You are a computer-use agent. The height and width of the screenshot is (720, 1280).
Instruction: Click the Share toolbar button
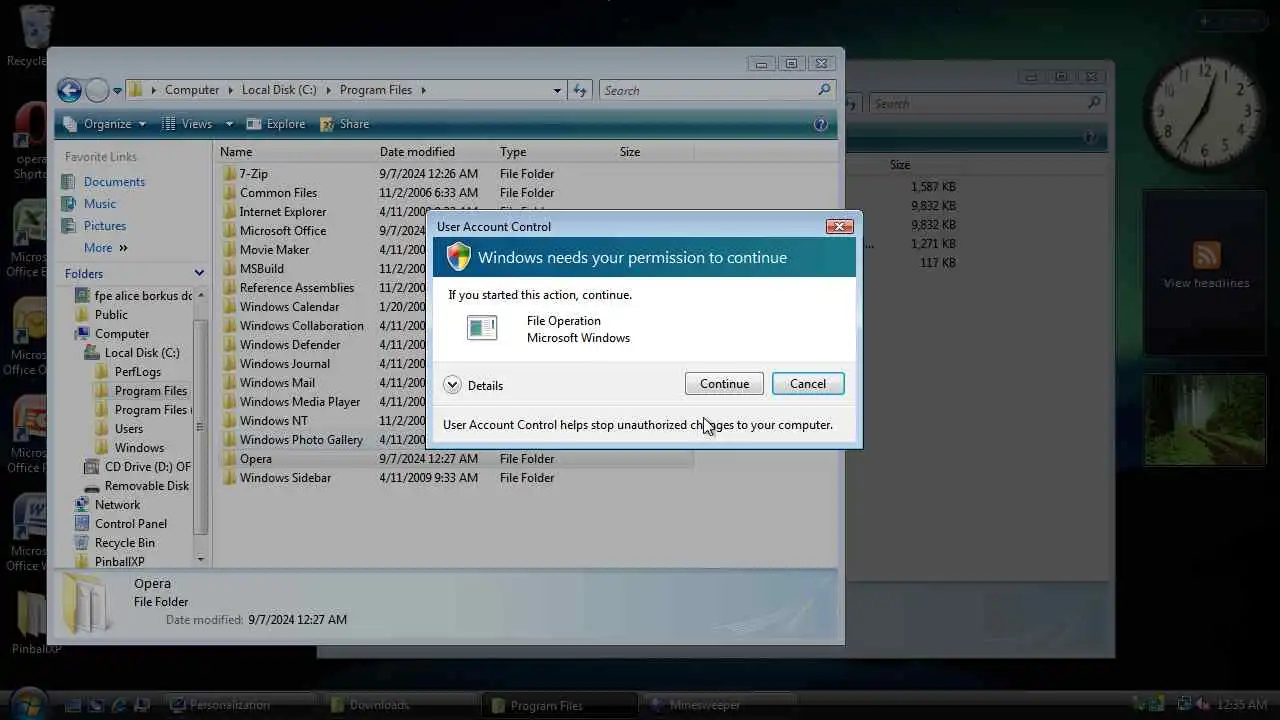pos(345,124)
